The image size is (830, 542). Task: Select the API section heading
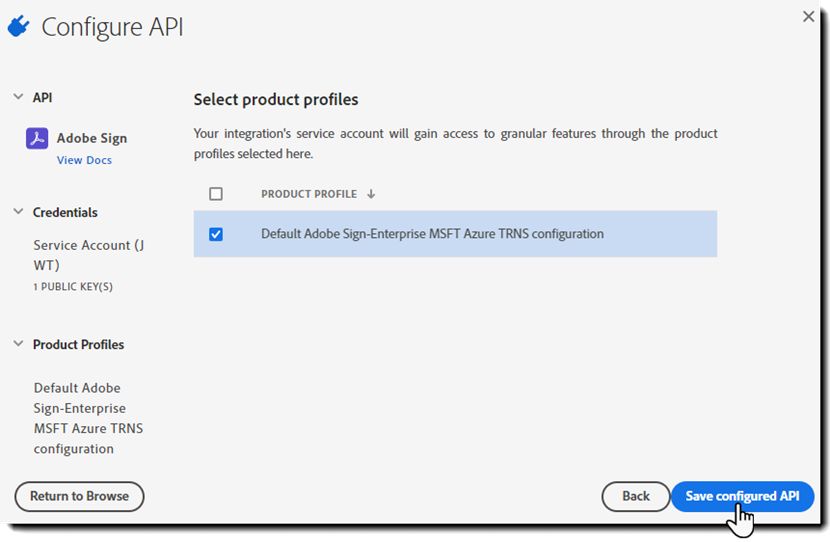(42, 97)
